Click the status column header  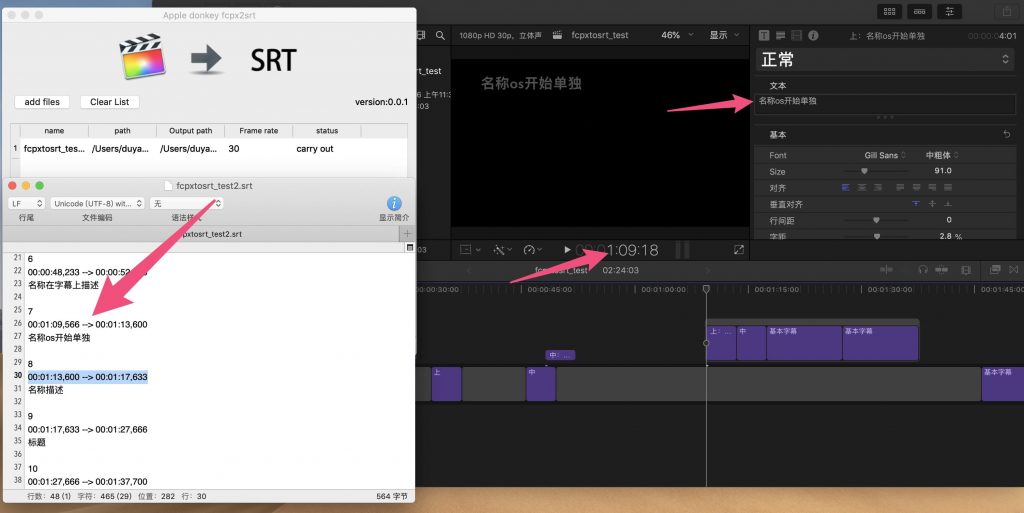(327, 131)
